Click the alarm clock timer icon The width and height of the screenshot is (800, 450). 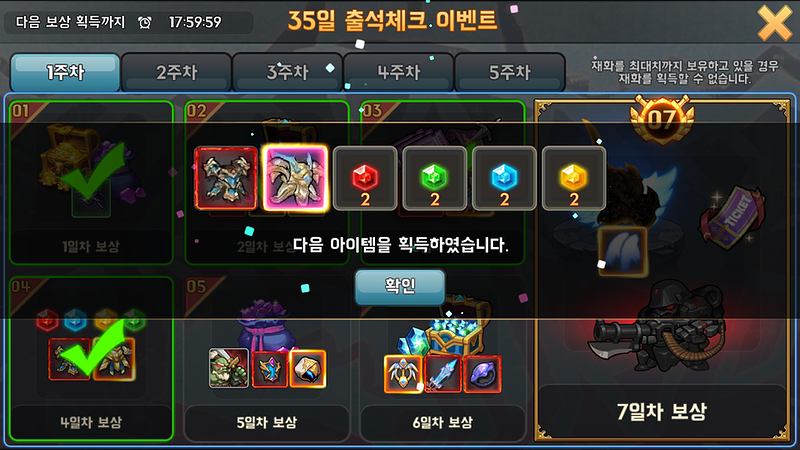[x=145, y=22]
